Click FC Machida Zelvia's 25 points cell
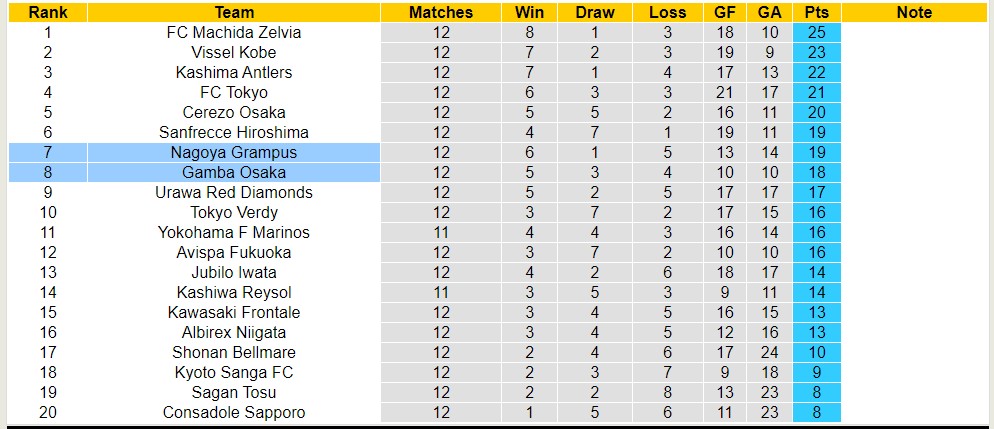The width and height of the screenshot is (994, 429). (816, 32)
